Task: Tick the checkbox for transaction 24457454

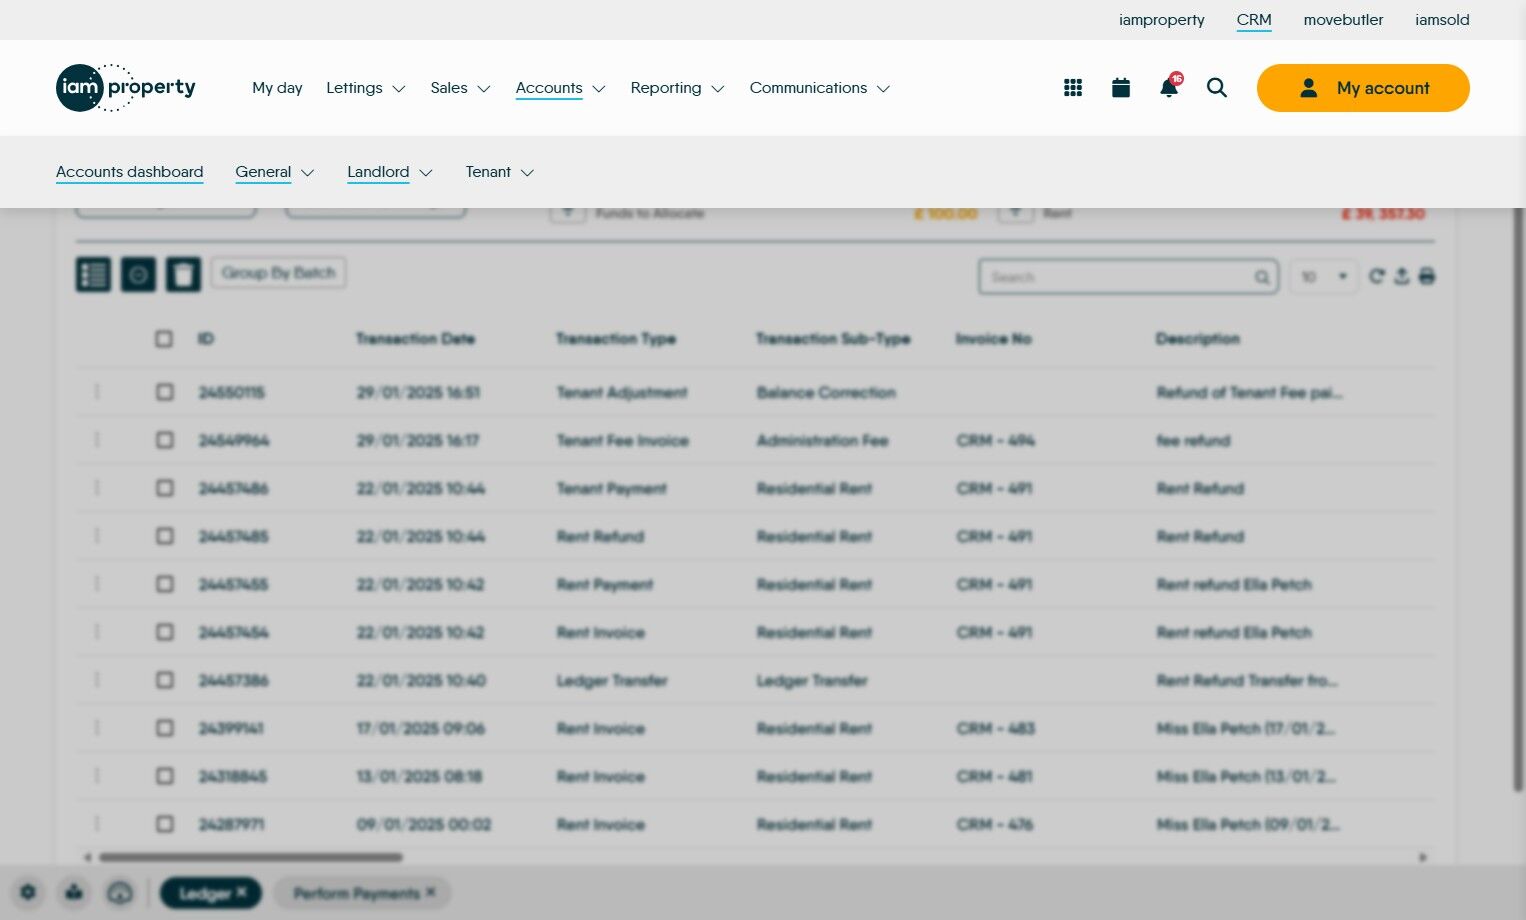Action: (x=165, y=632)
